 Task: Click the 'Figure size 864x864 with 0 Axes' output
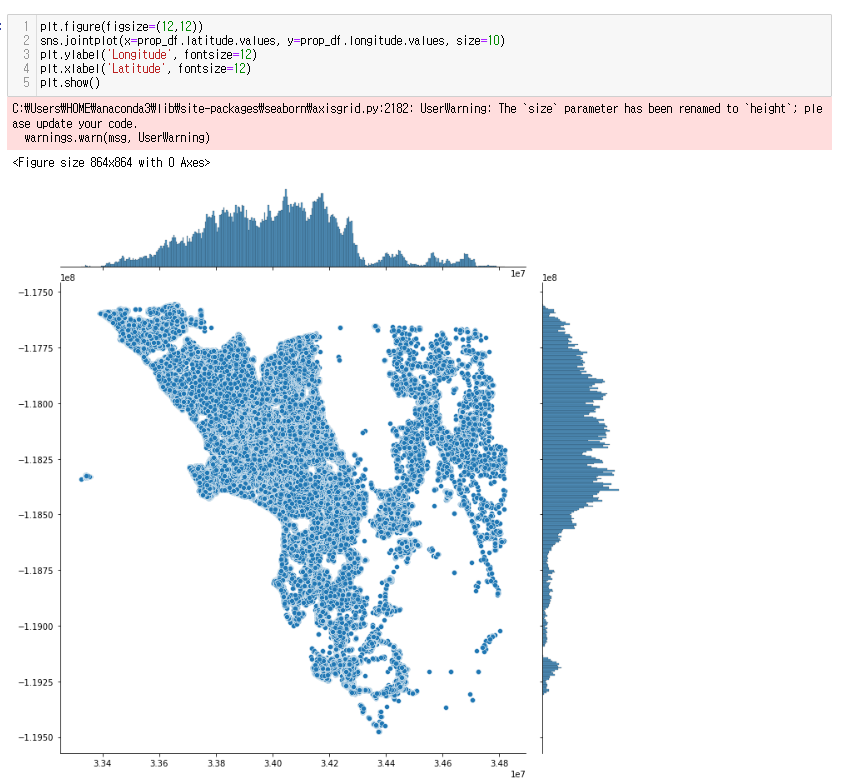point(111,163)
